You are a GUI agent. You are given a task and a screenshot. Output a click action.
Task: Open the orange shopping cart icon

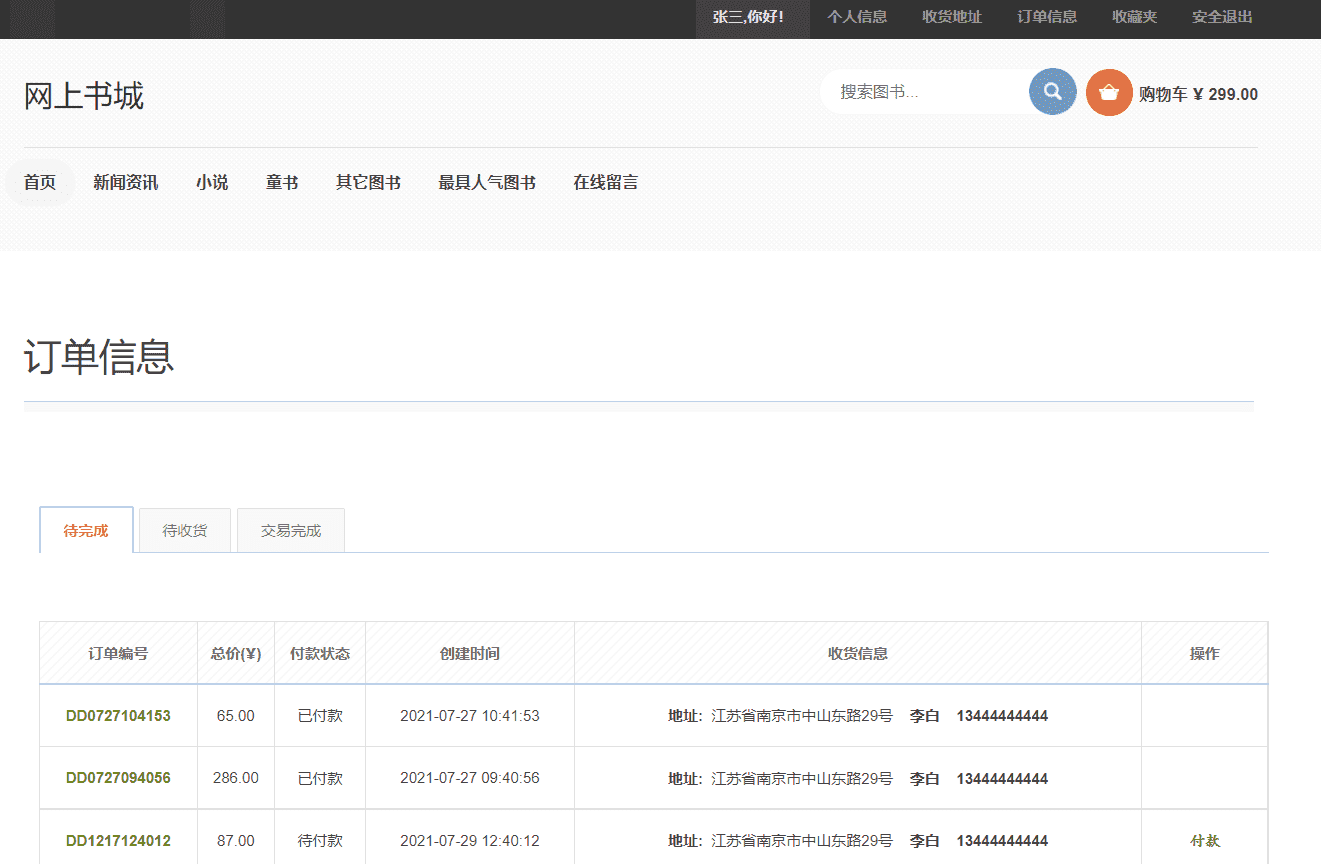coord(1109,92)
